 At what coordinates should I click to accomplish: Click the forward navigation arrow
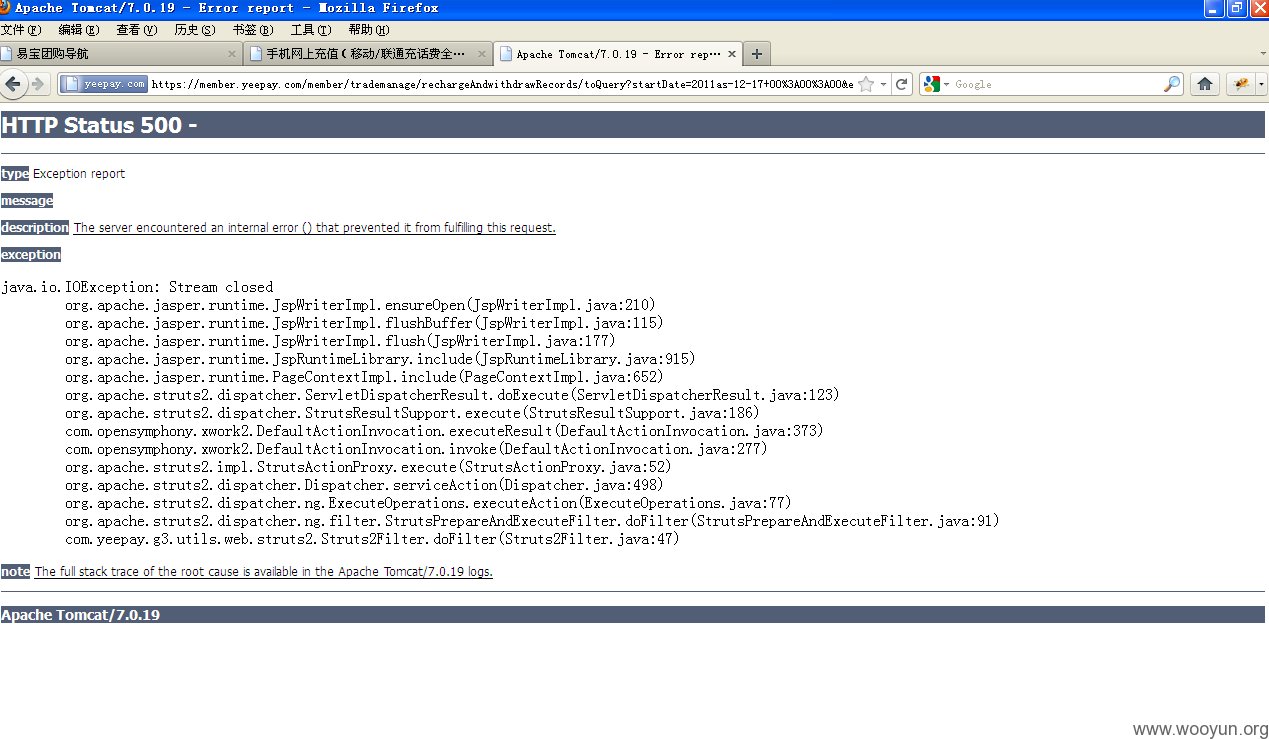point(39,84)
